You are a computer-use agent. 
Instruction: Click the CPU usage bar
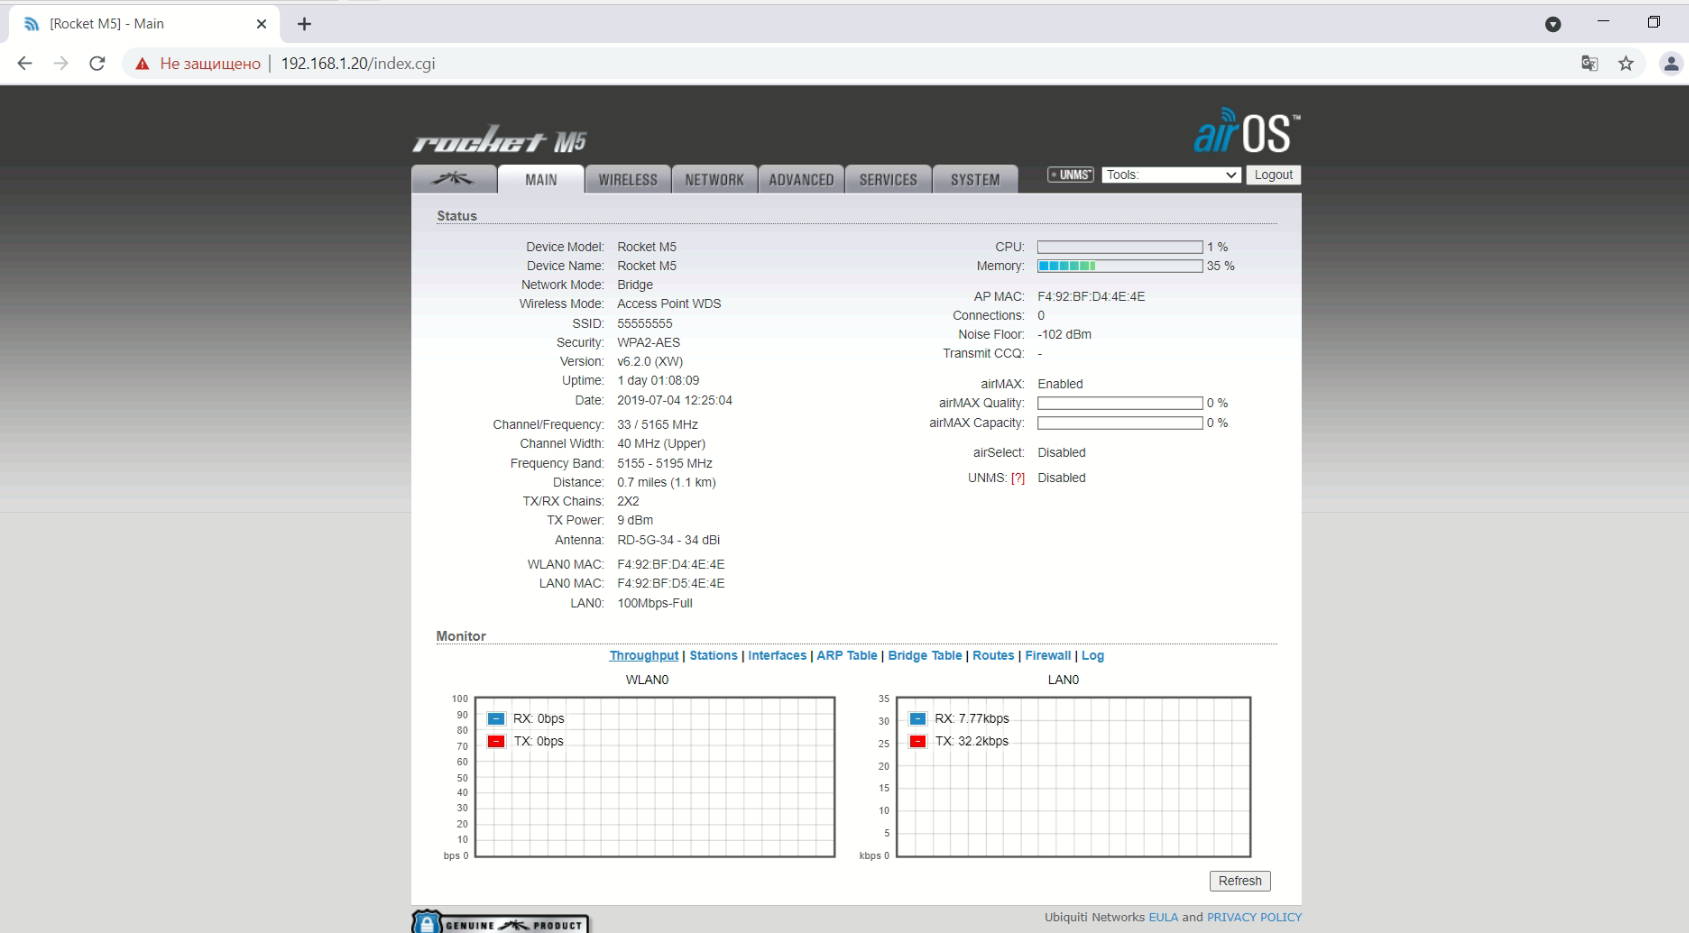click(1120, 247)
